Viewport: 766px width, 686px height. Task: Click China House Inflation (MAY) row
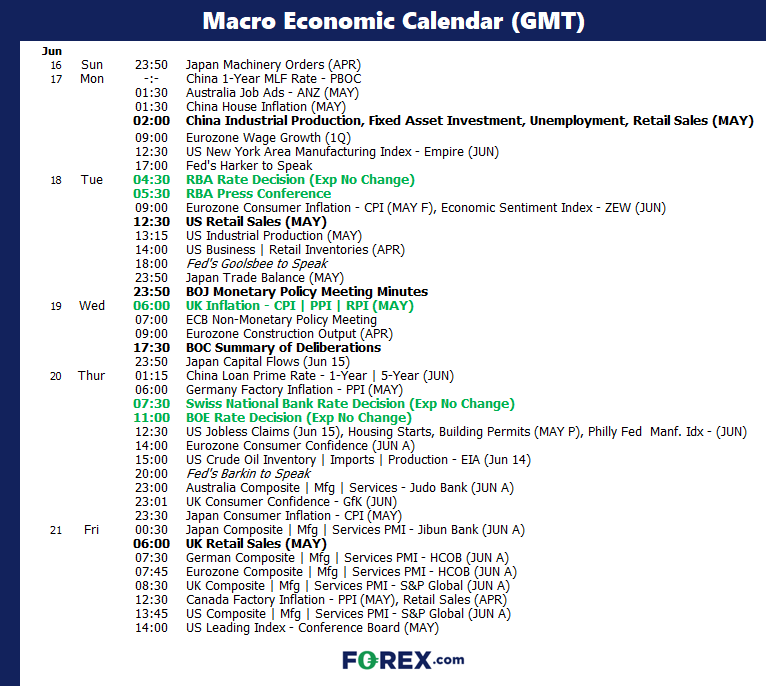coord(266,107)
